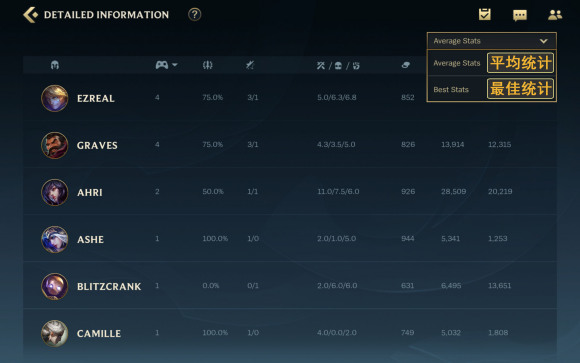
Task: Open Blitzcrank champion row
Action: (x=290, y=285)
